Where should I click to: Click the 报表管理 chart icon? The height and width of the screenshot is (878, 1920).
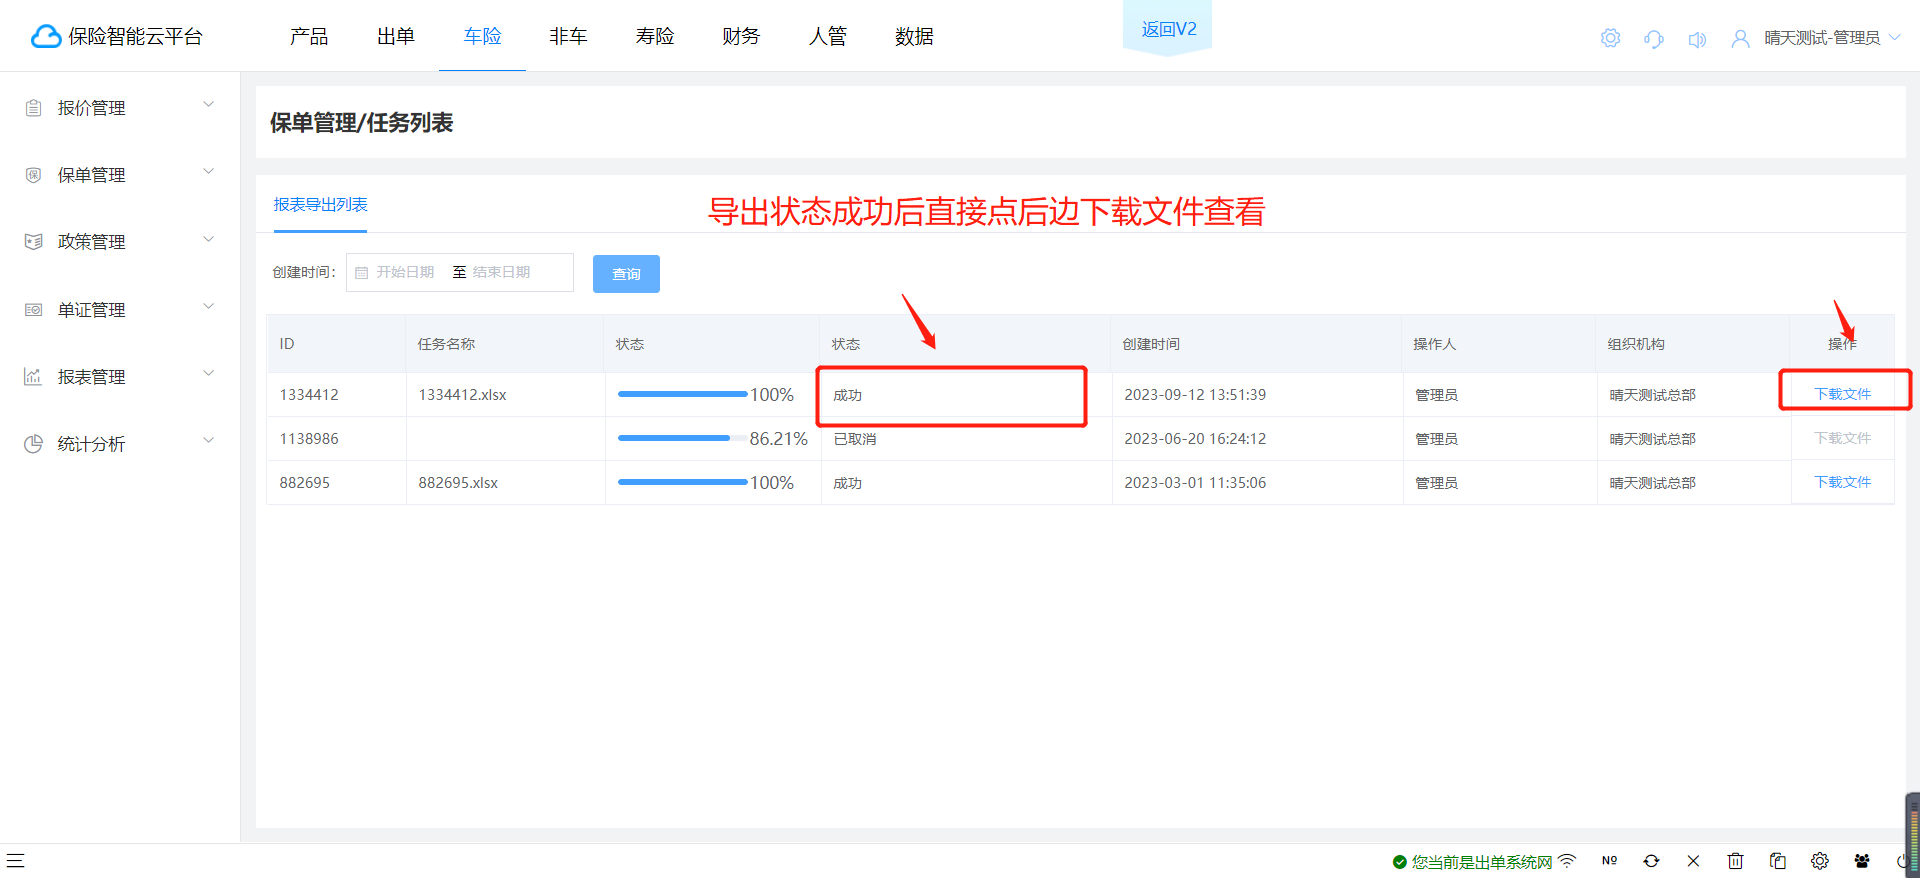(x=33, y=377)
